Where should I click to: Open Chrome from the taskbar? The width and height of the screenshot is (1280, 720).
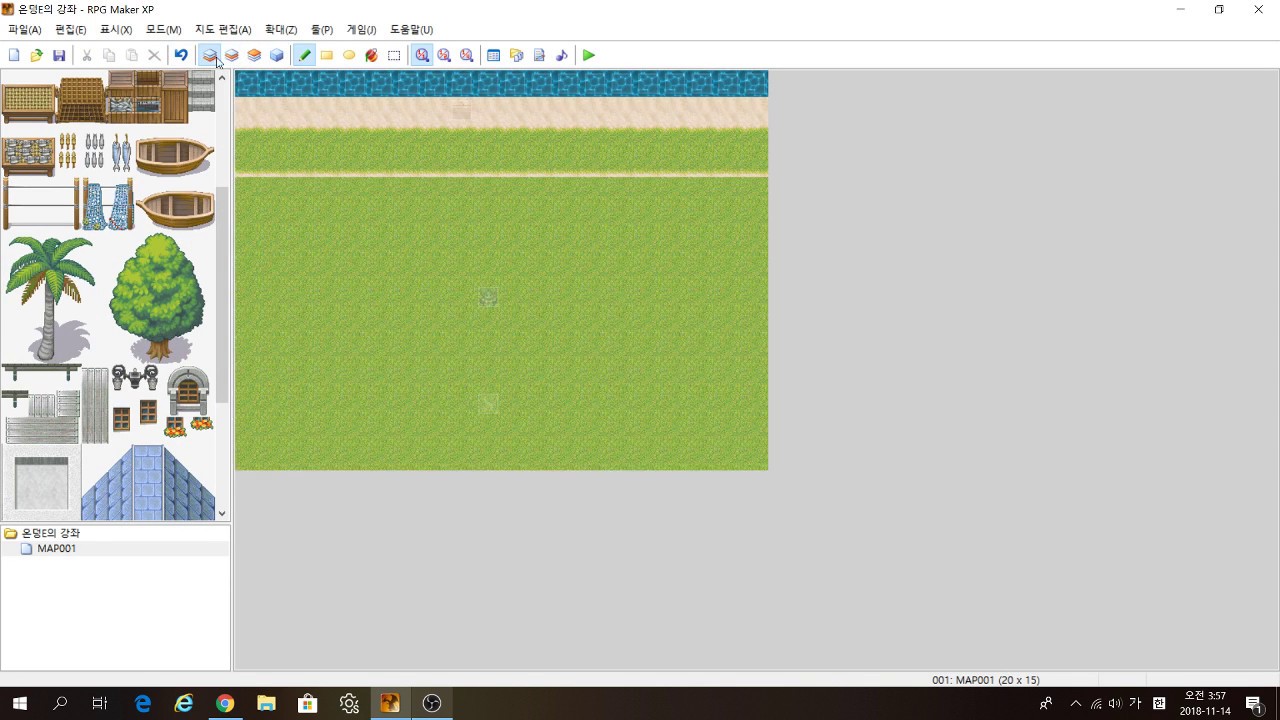point(225,703)
